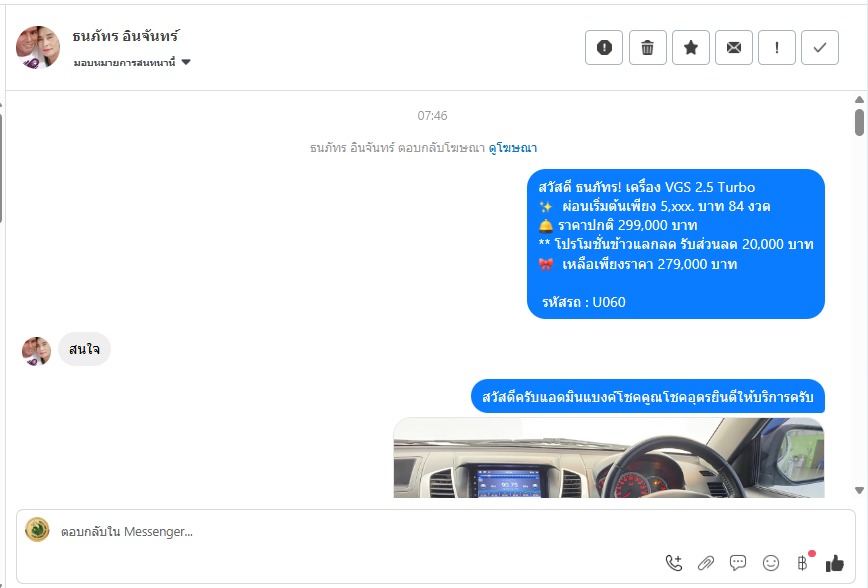868x588 pixels.
Task: Send a thumbs-up like
Action: coord(835,563)
